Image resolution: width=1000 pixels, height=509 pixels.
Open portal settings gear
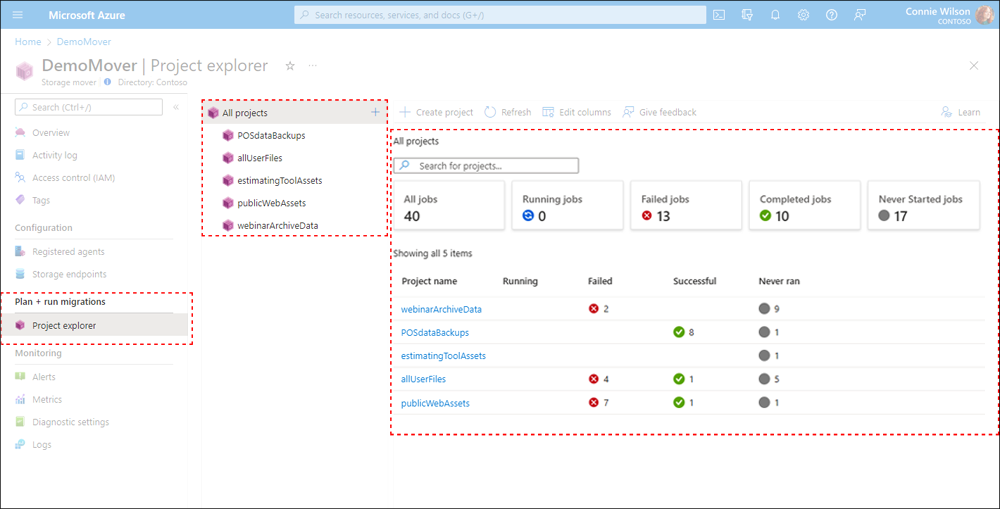tap(804, 15)
